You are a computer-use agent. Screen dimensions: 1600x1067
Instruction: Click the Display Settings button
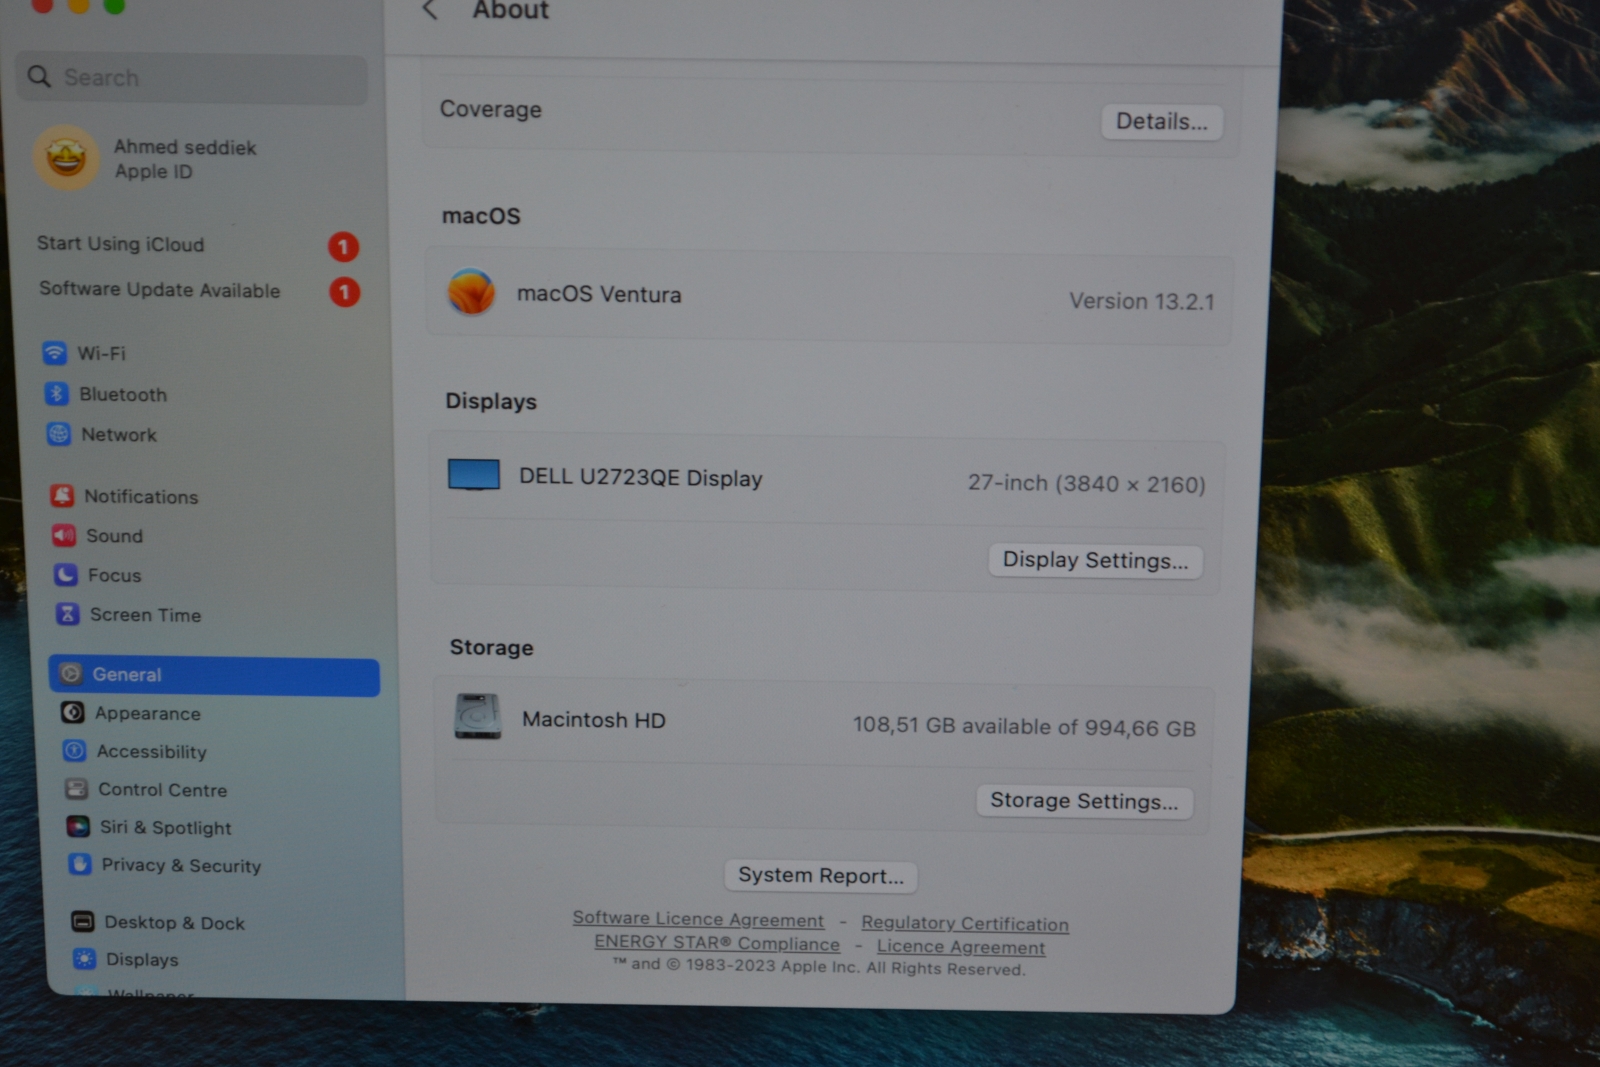1095,560
